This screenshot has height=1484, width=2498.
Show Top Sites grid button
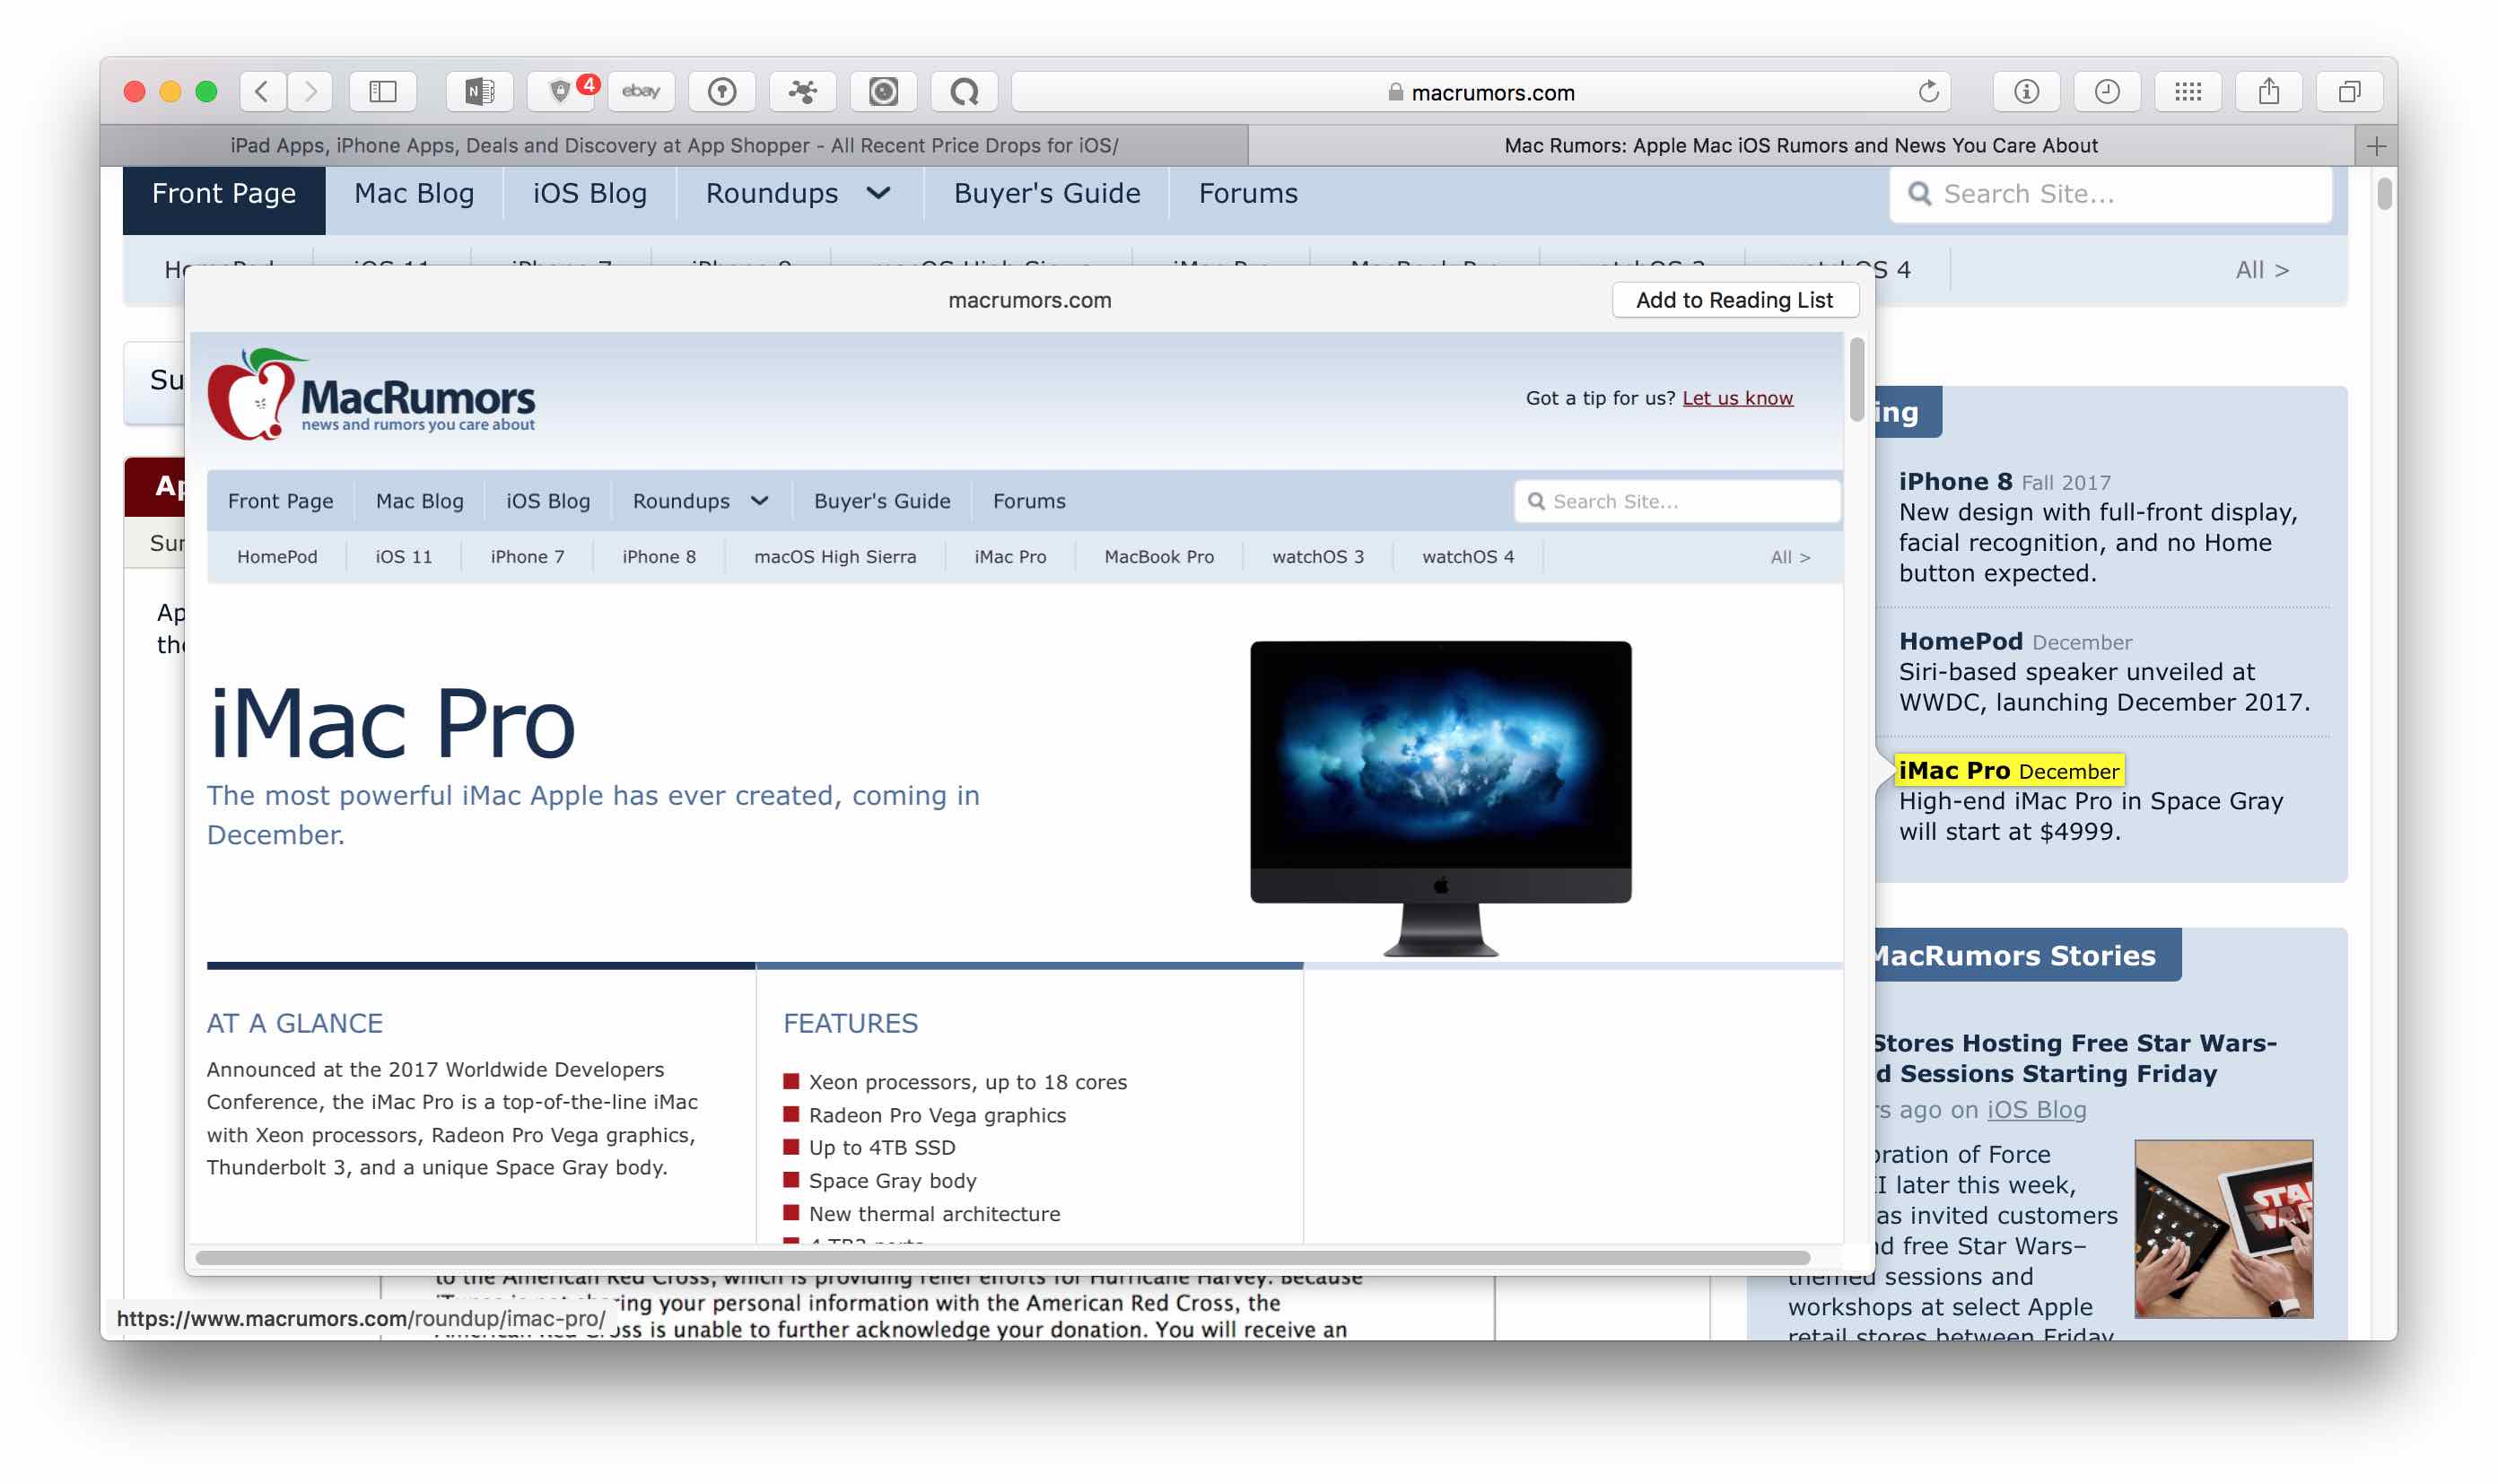2188,92
